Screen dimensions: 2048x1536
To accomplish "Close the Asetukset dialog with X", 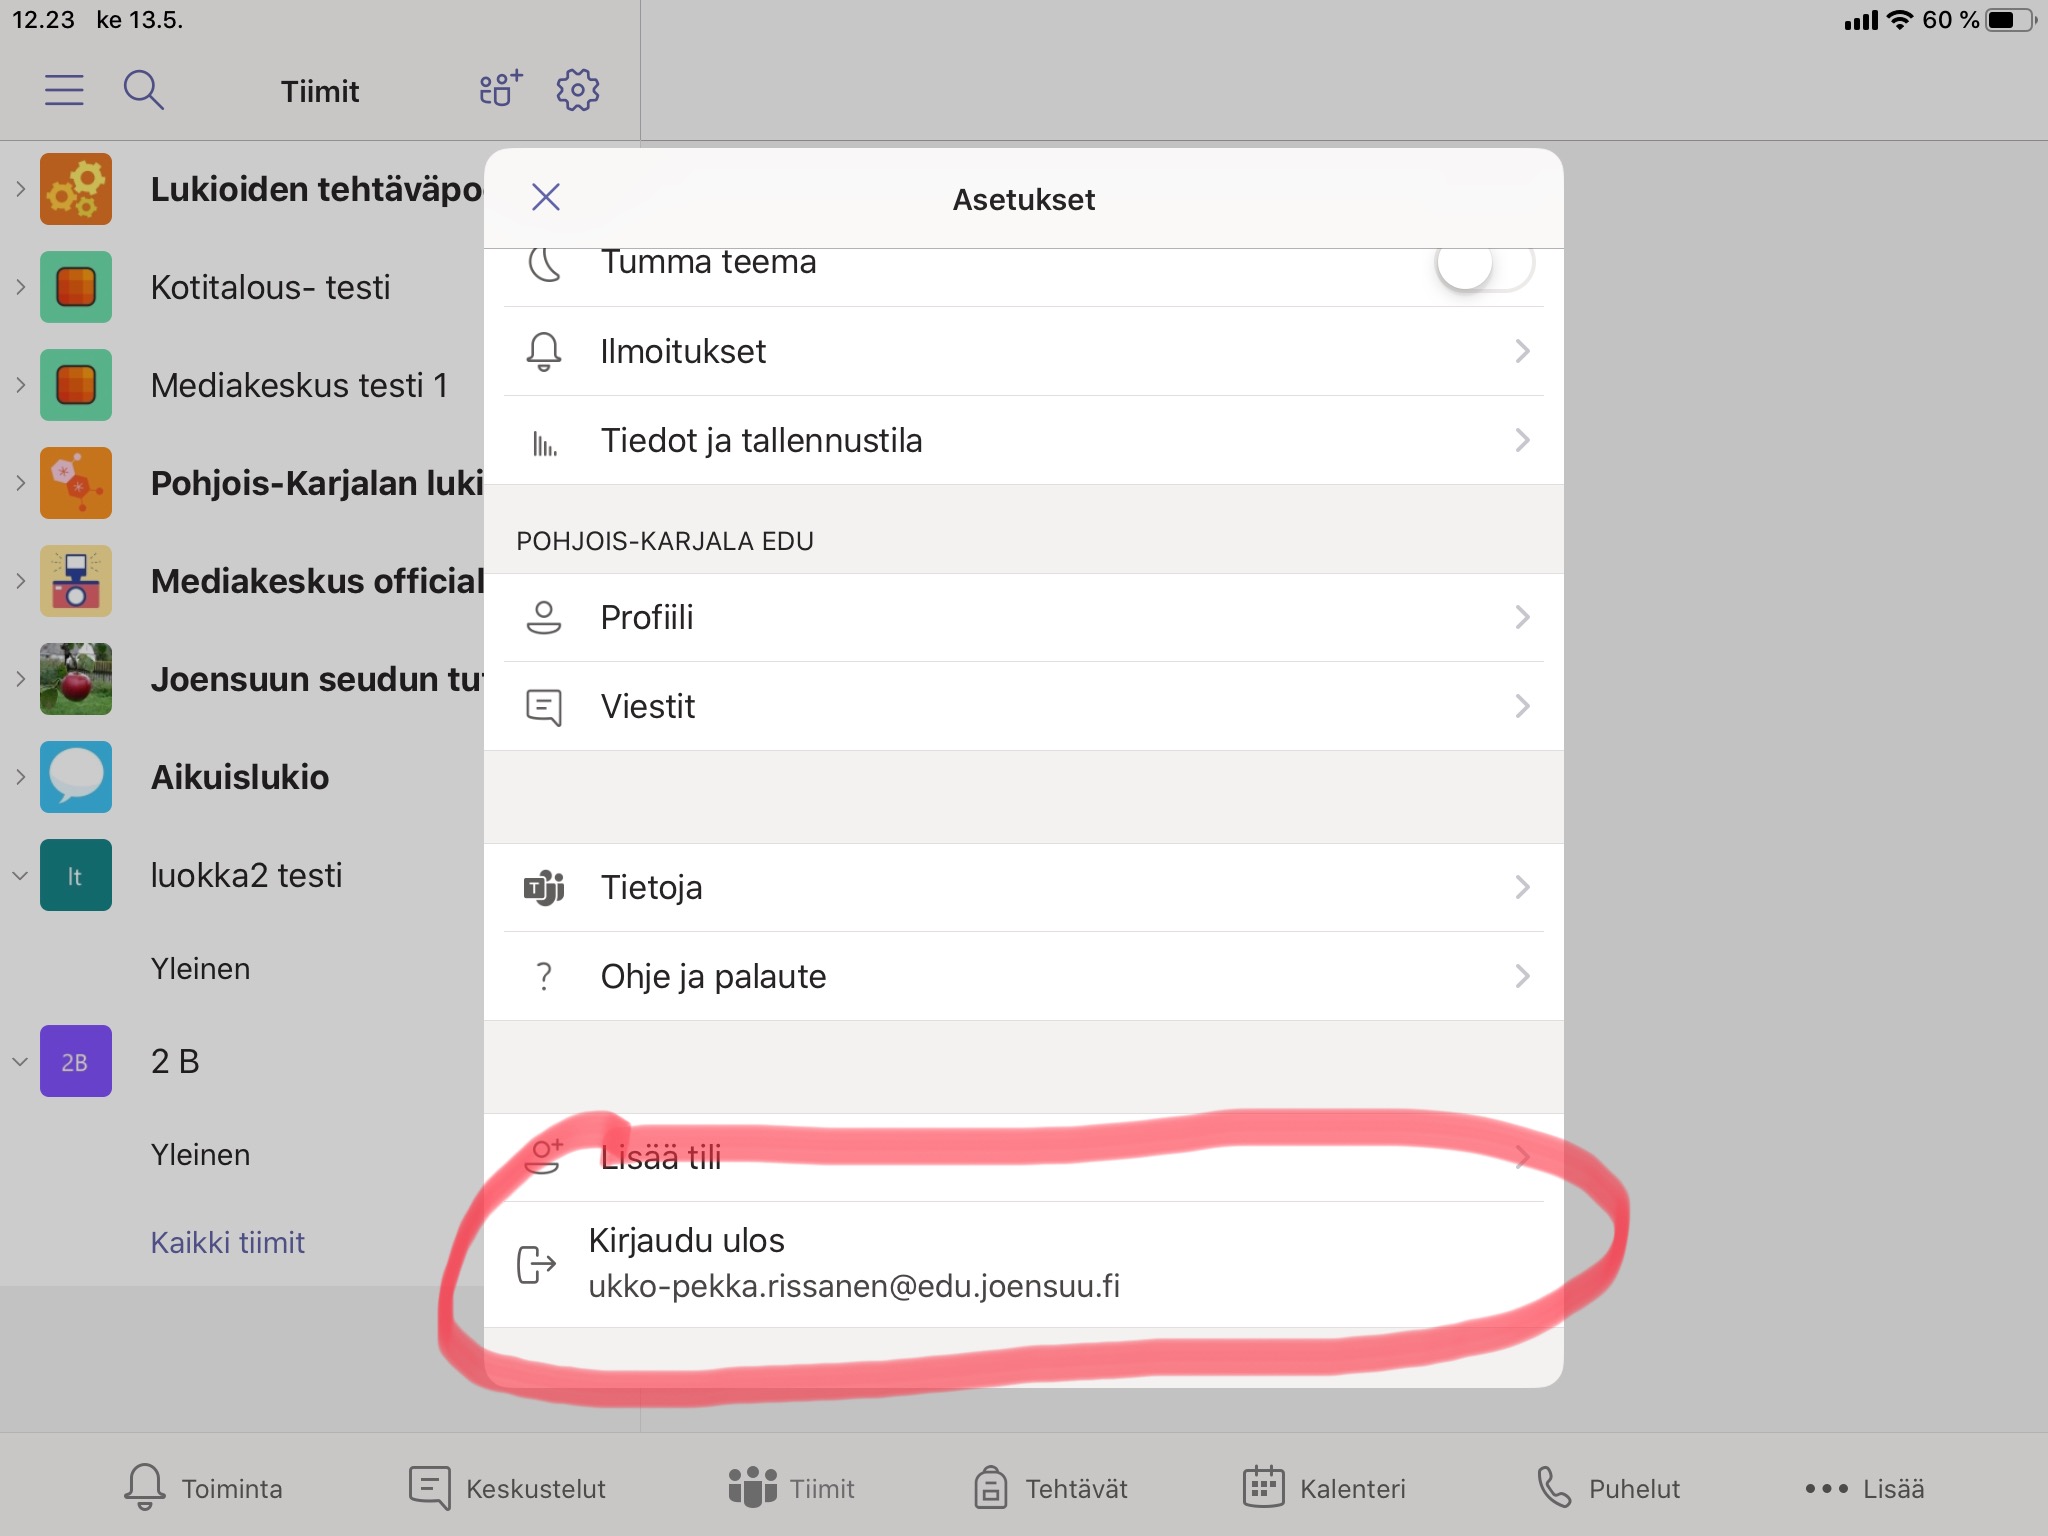I will [546, 197].
